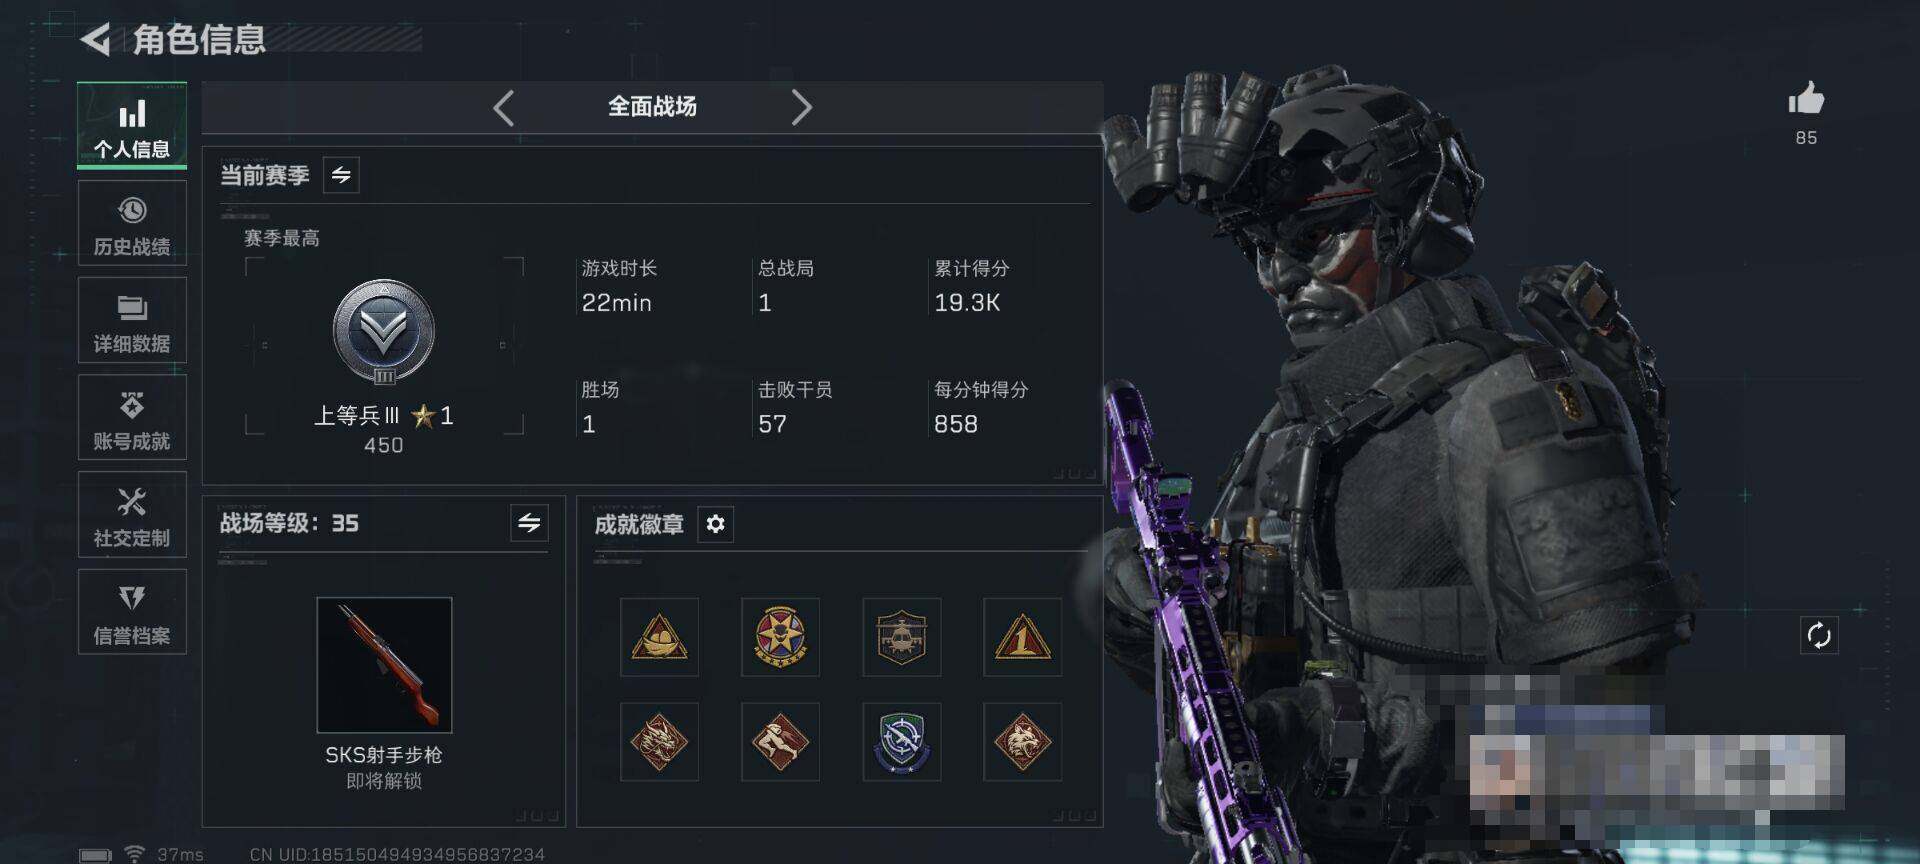Select the star medal achievement badge
1920x864 pixels.
point(780,637)
